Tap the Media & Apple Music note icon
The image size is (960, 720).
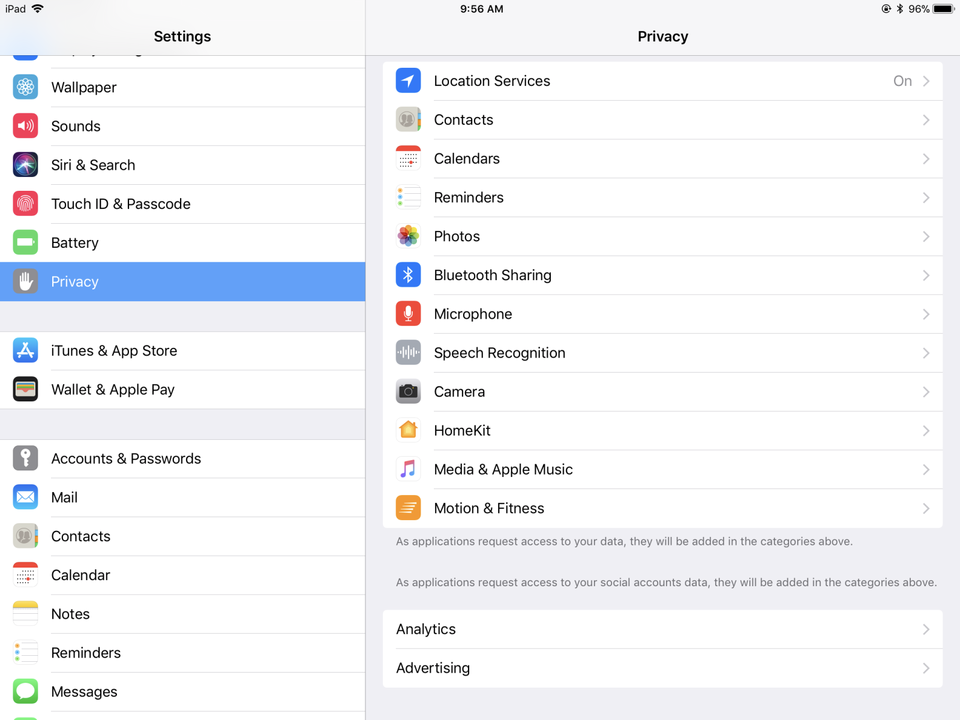coord(408,470)
